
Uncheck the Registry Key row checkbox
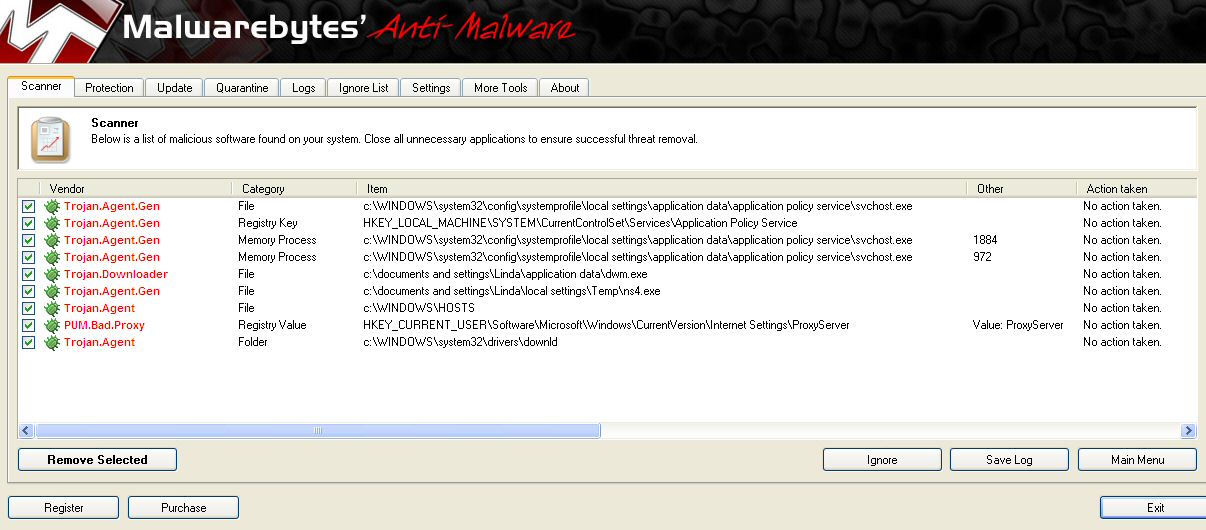tap(28, 223)
